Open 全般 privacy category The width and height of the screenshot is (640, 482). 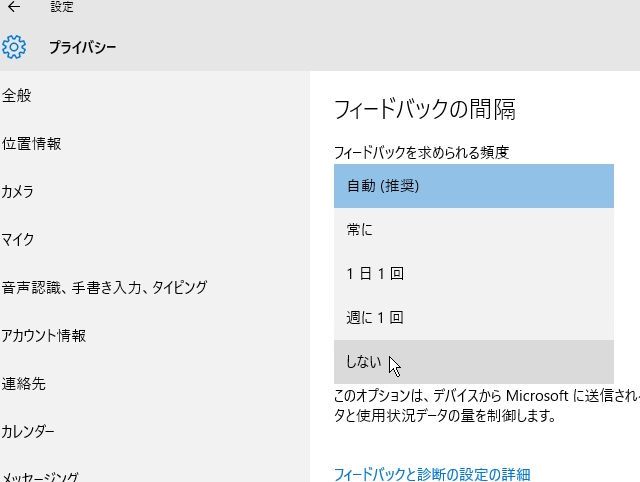[x=16, y=96]
